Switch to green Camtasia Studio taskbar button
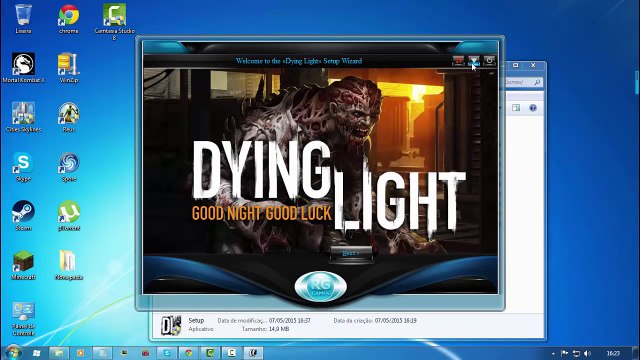 click(210, 353)
